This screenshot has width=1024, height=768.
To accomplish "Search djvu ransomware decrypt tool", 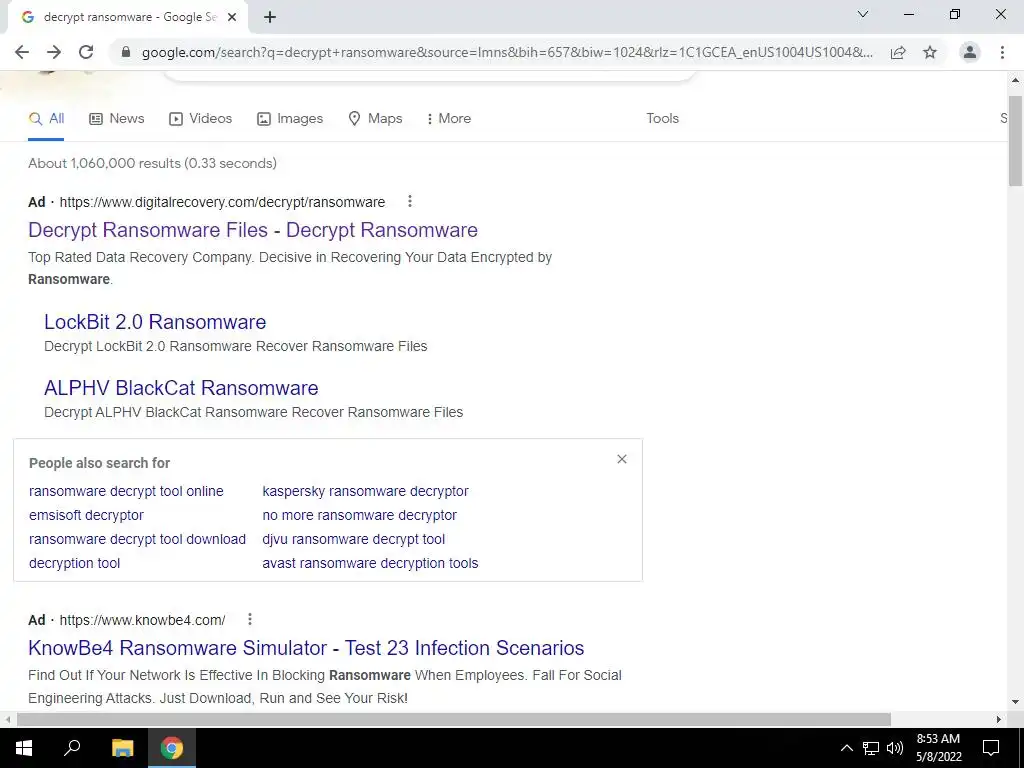I will (x=353, y=539).
